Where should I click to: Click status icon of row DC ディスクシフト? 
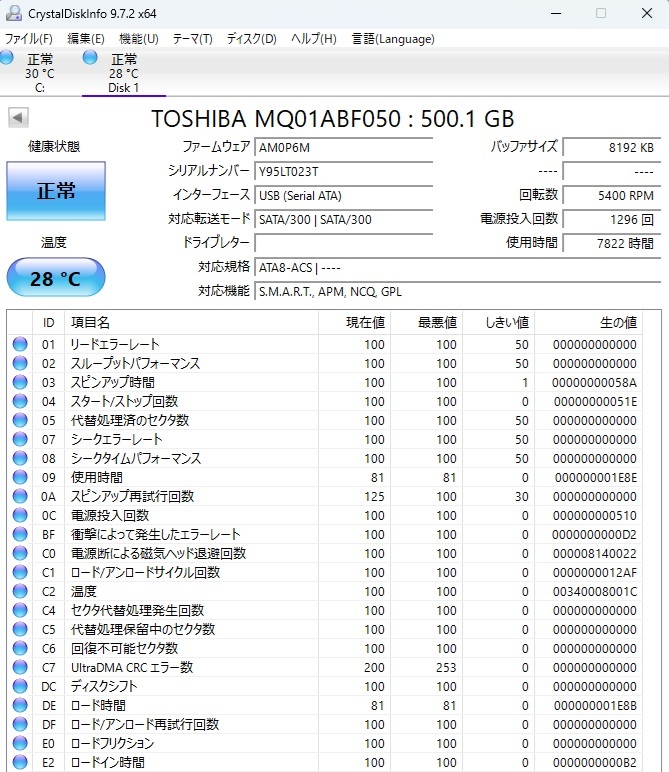click(x=20, y=686)
